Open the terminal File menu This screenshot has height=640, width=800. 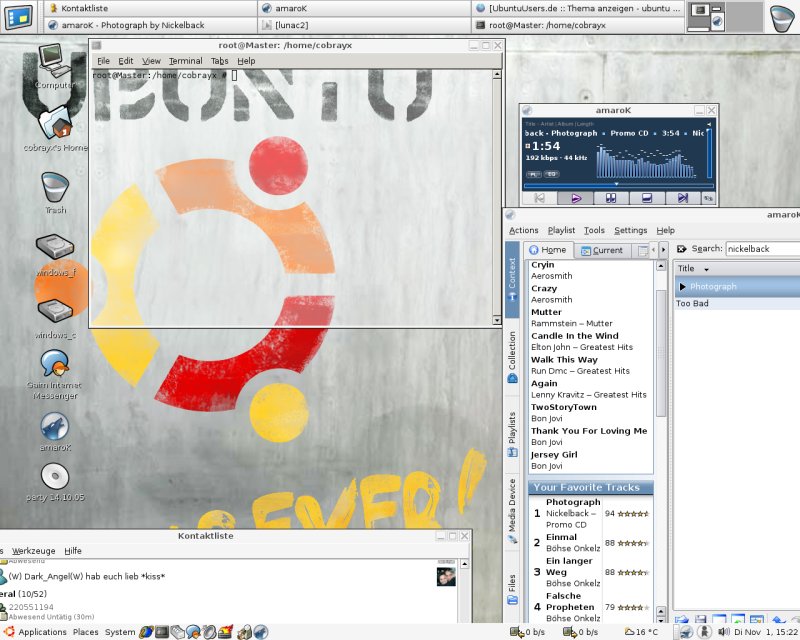tap(104, 61)
